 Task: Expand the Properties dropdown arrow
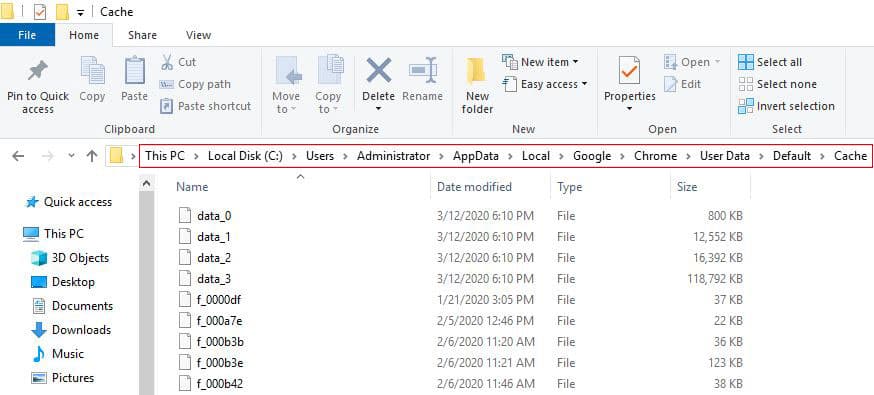[629, 109]
